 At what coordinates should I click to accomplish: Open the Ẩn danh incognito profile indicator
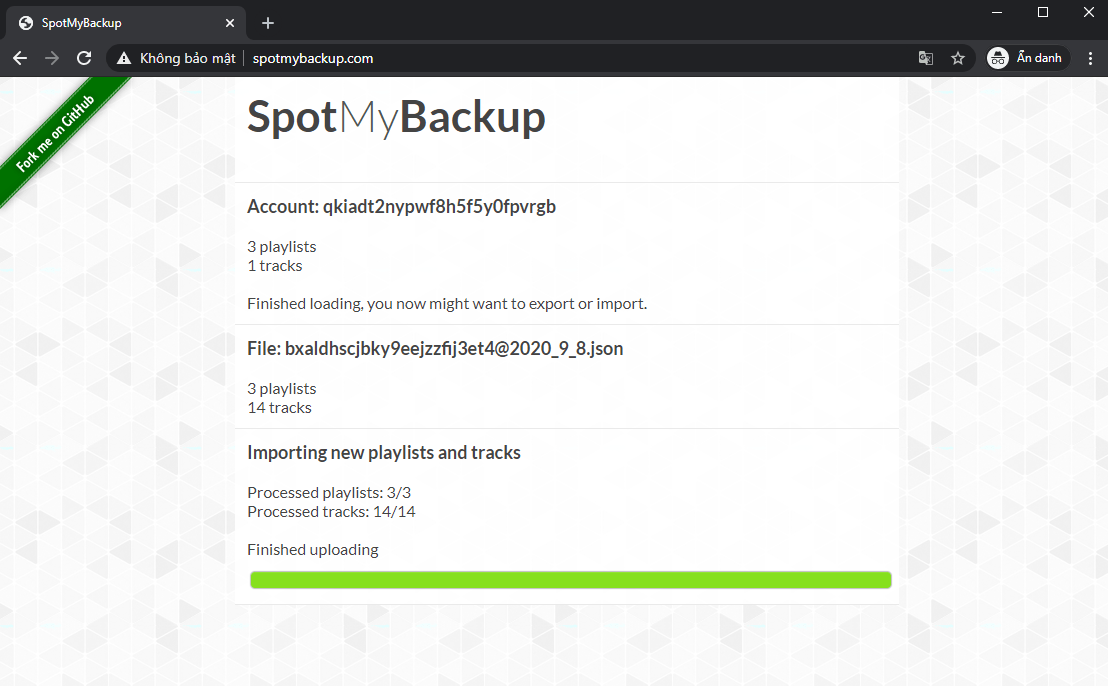[1027, 58]
